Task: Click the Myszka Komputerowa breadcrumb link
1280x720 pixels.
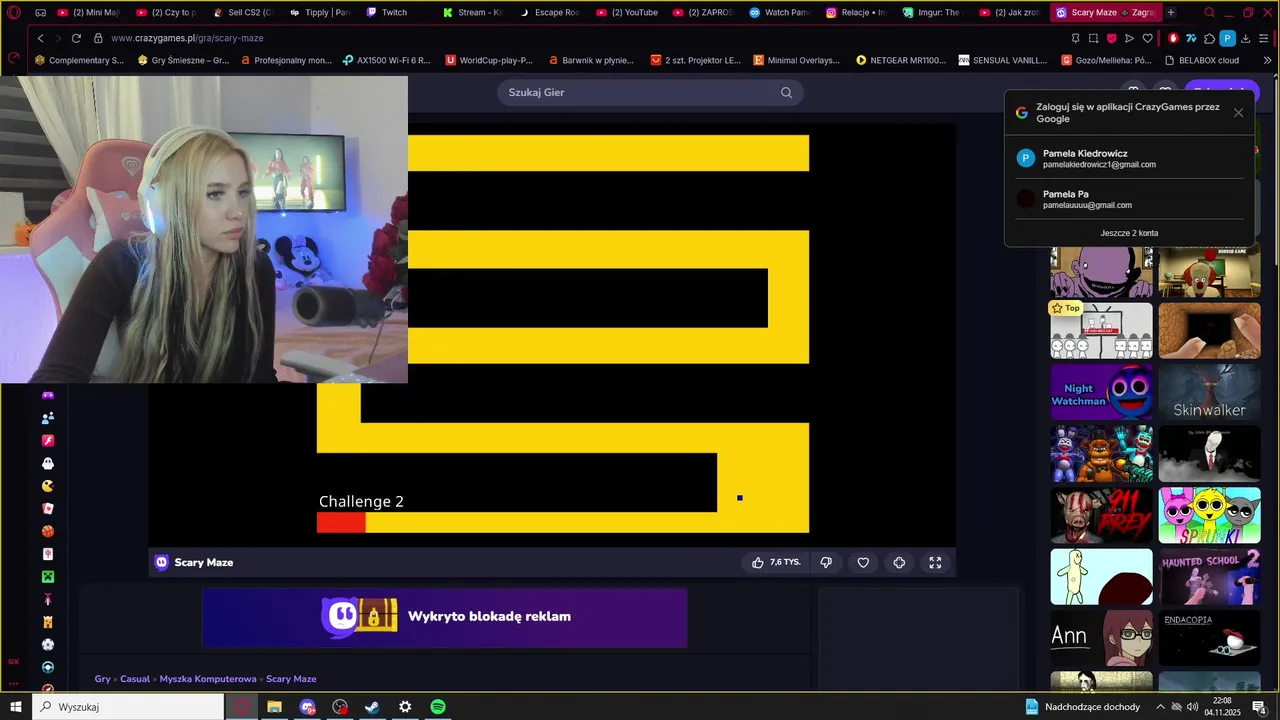Action: point(208,679)
